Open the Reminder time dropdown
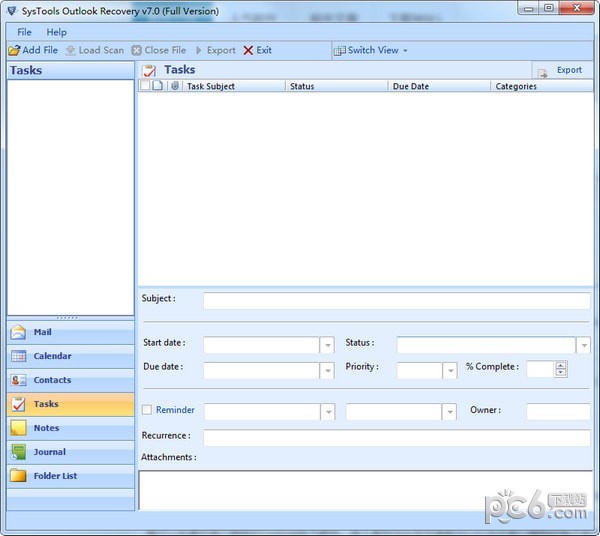Screen dimensions: 600x536 coord(450,412)
